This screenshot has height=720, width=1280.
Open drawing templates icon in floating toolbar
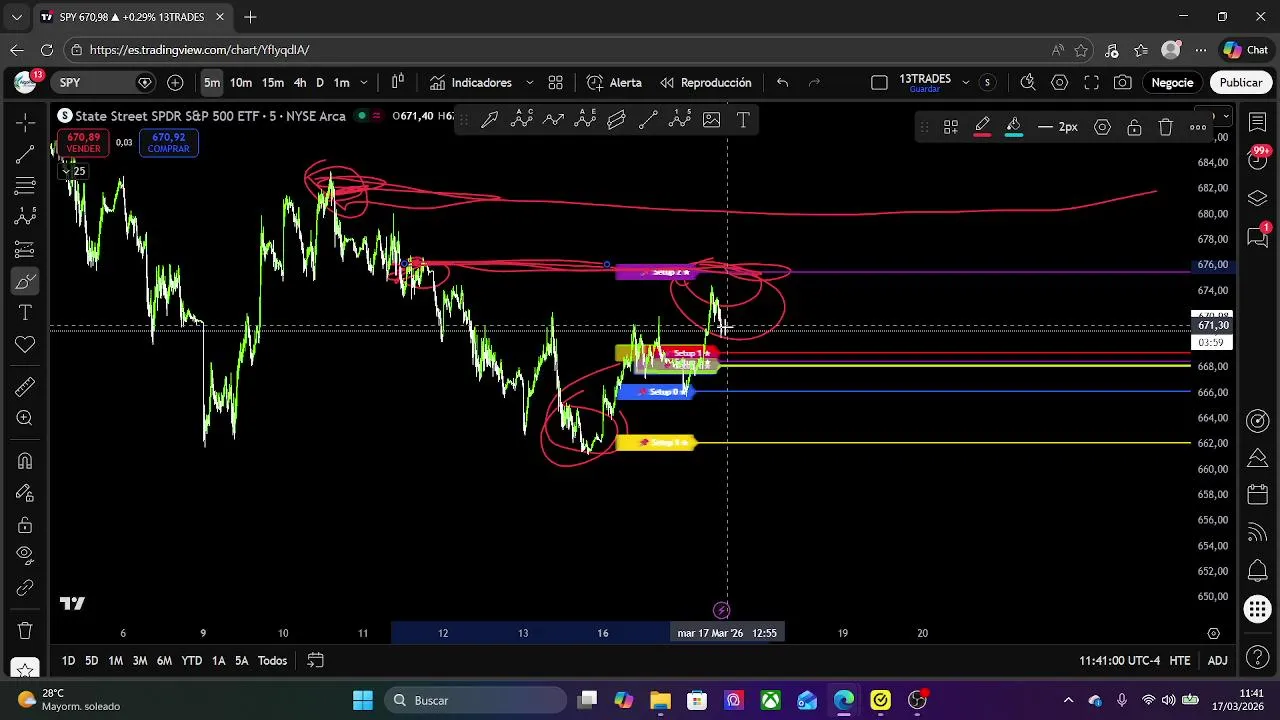pyautogui.click(x=951, y=127)
